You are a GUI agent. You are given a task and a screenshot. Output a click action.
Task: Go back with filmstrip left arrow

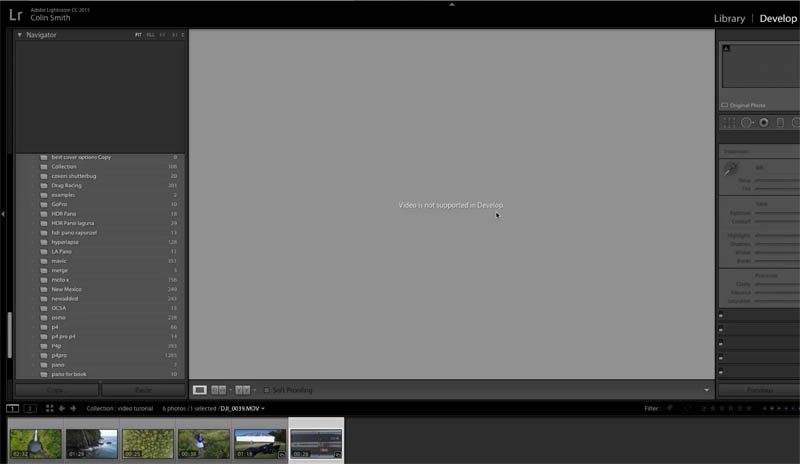(x=62, y=408)
